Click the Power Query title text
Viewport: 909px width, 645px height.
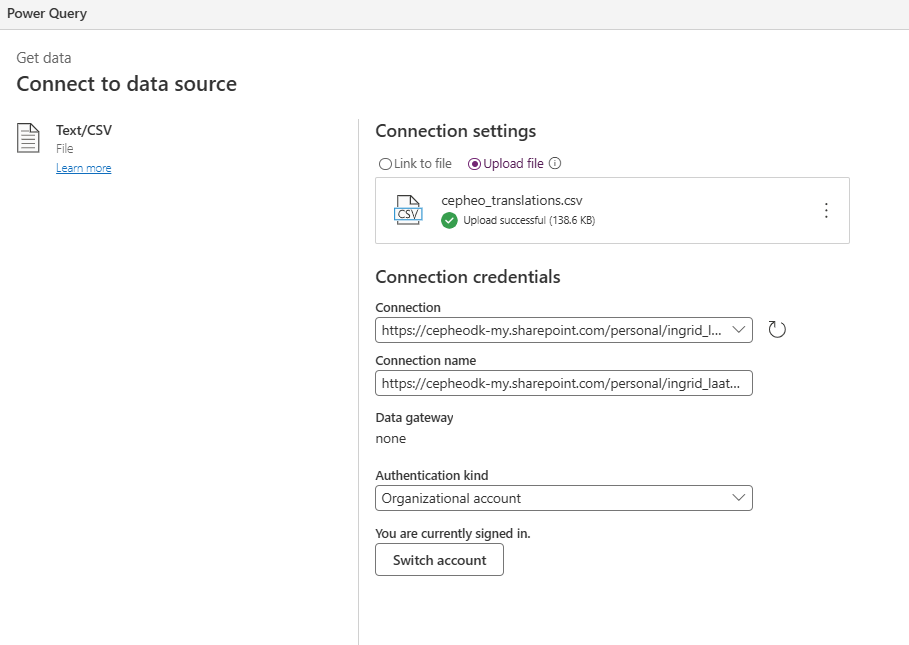(x=47, y=14)
